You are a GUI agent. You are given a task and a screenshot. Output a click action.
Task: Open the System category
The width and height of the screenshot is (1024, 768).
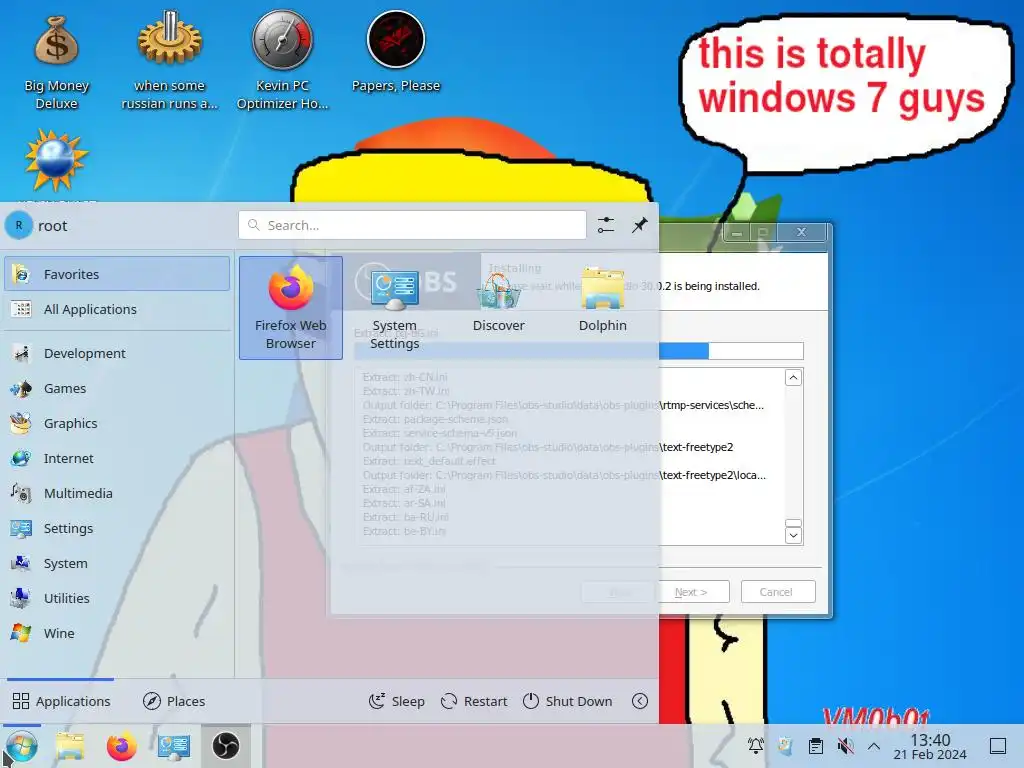(x=117, y=564)
